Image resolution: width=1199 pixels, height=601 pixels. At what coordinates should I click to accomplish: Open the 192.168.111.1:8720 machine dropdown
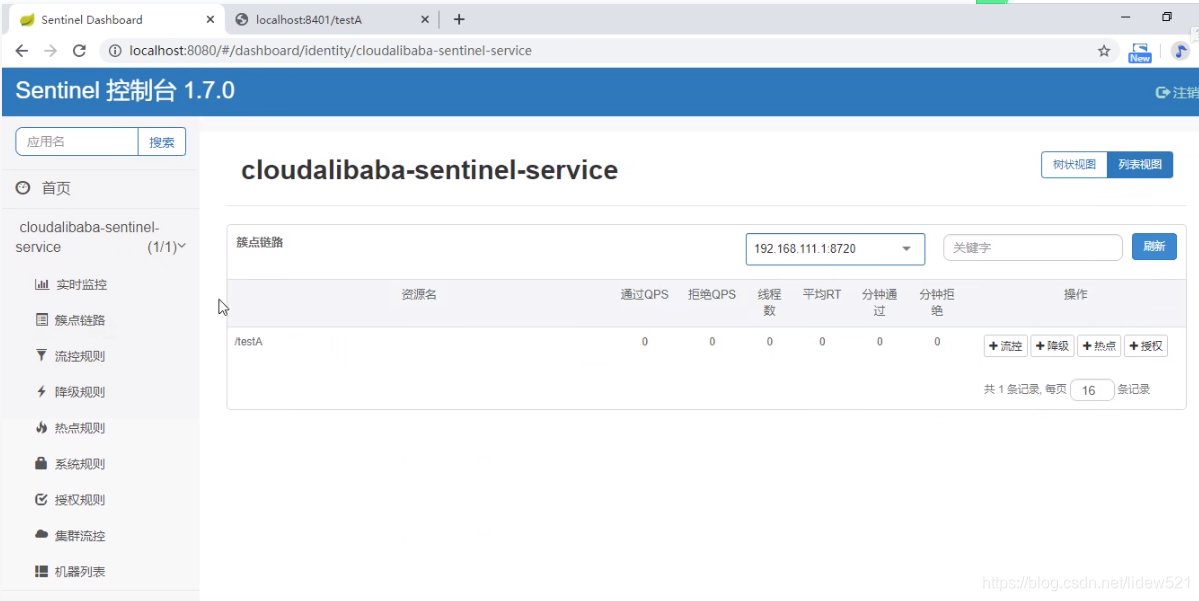coord(835,249)
